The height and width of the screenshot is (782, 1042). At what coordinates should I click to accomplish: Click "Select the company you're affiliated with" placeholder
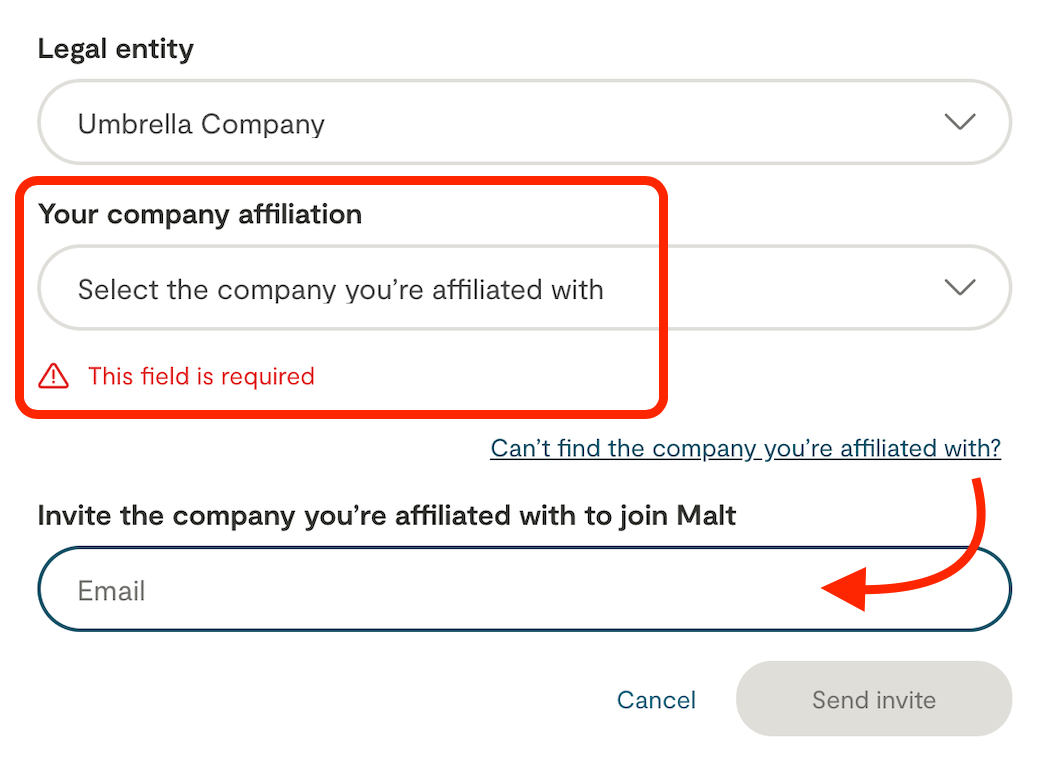tap(340, 290)
